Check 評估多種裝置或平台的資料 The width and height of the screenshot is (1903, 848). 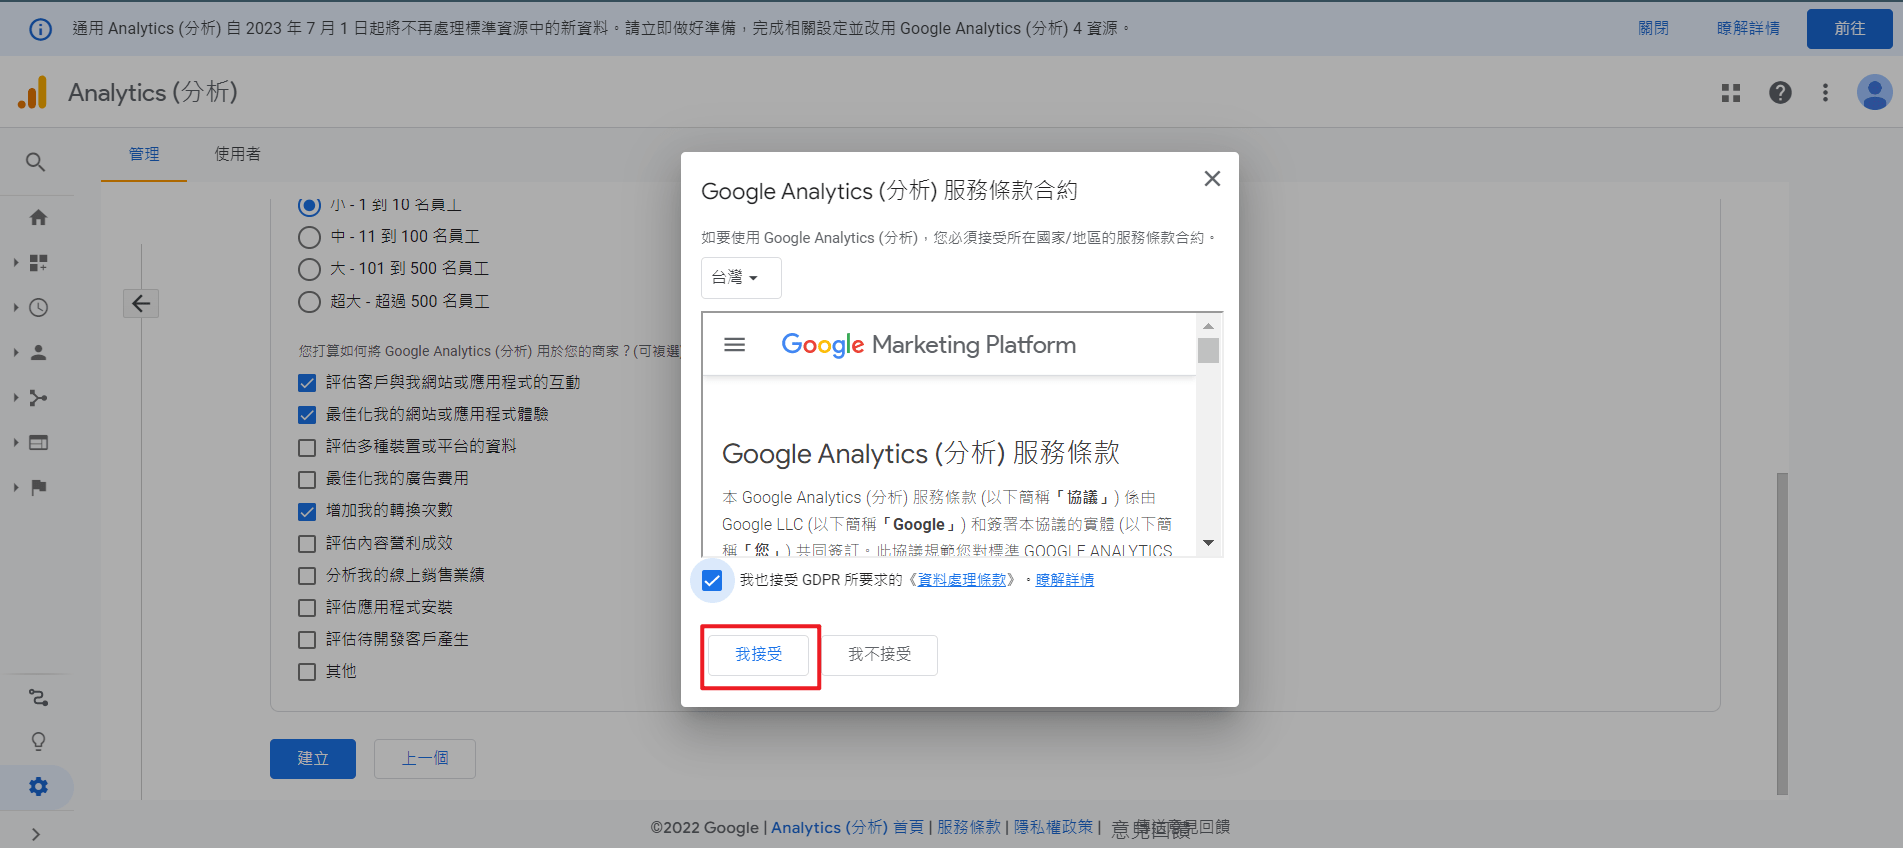tap(307, 447)
